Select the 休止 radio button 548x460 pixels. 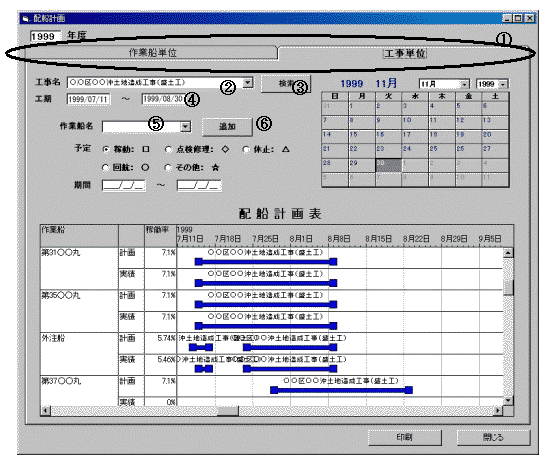coord(246,150)
